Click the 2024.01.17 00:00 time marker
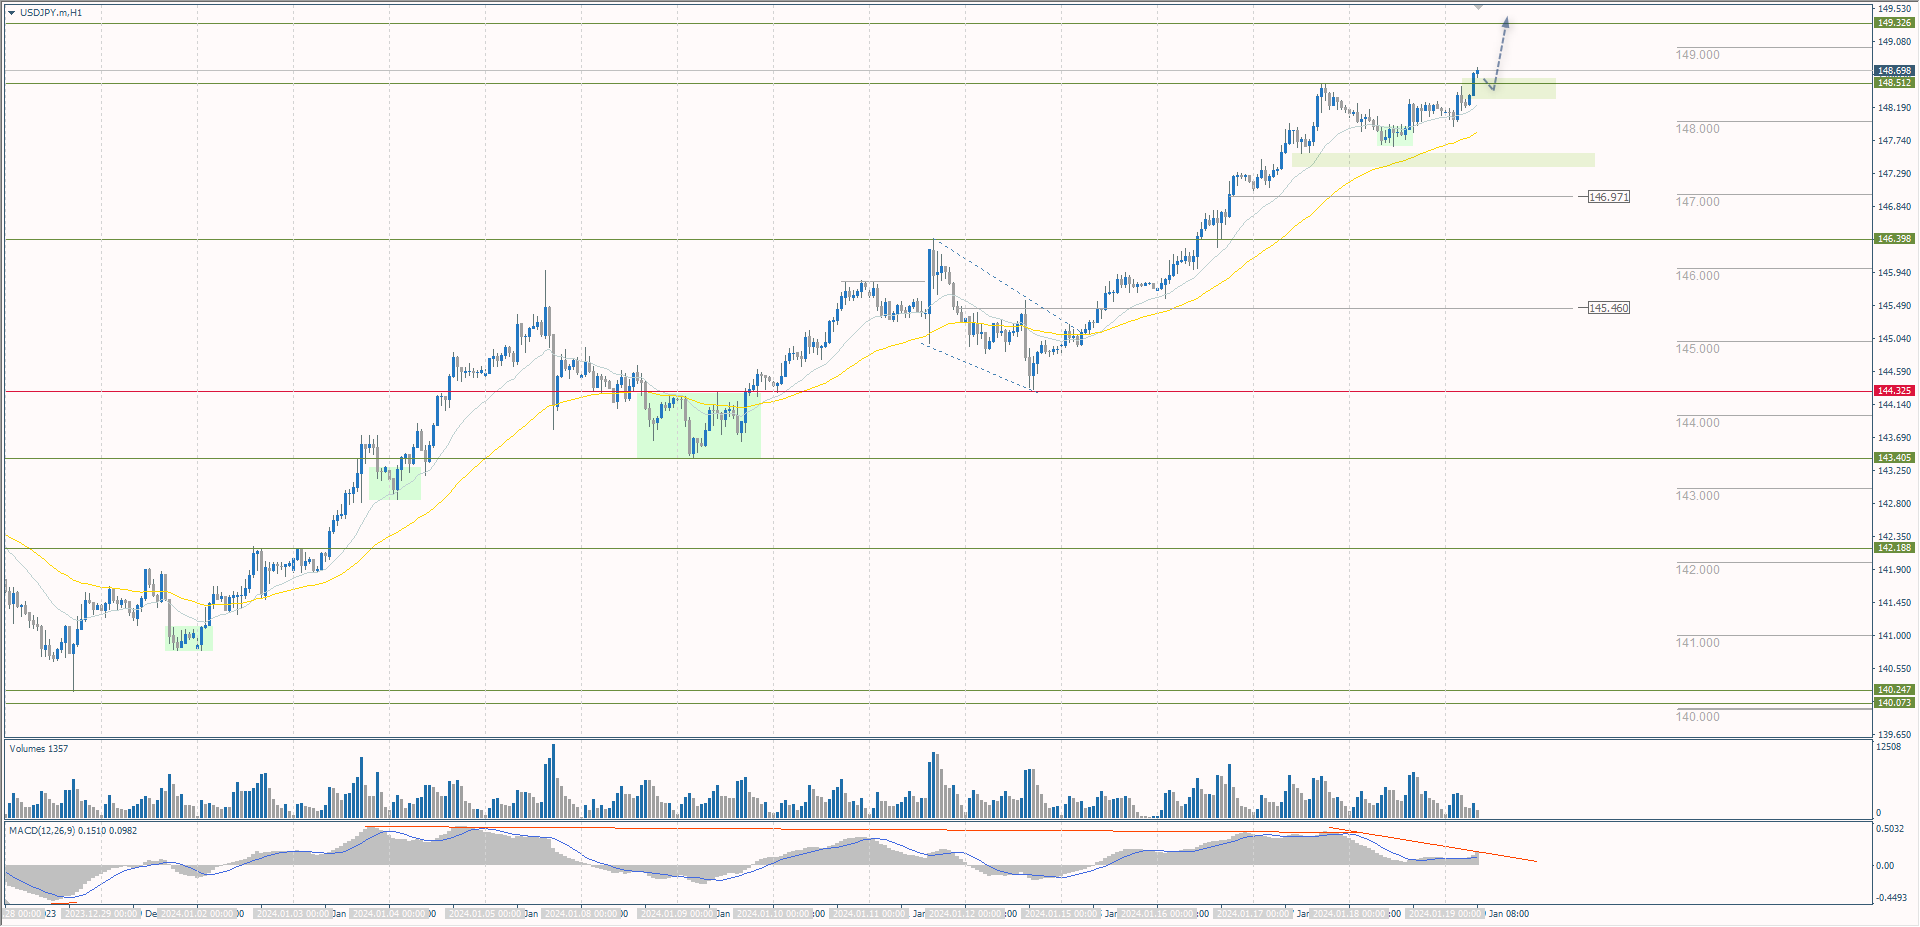 coord(1253,914)
